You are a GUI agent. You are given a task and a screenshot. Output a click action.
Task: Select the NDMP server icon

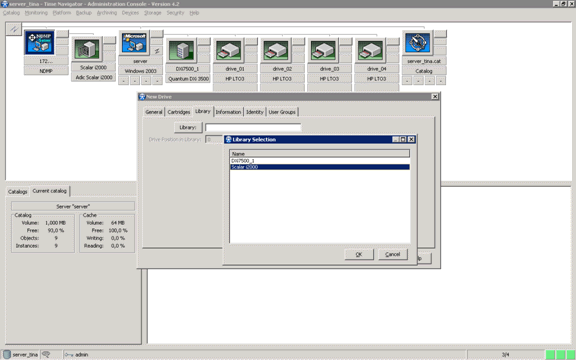point(39,43)
